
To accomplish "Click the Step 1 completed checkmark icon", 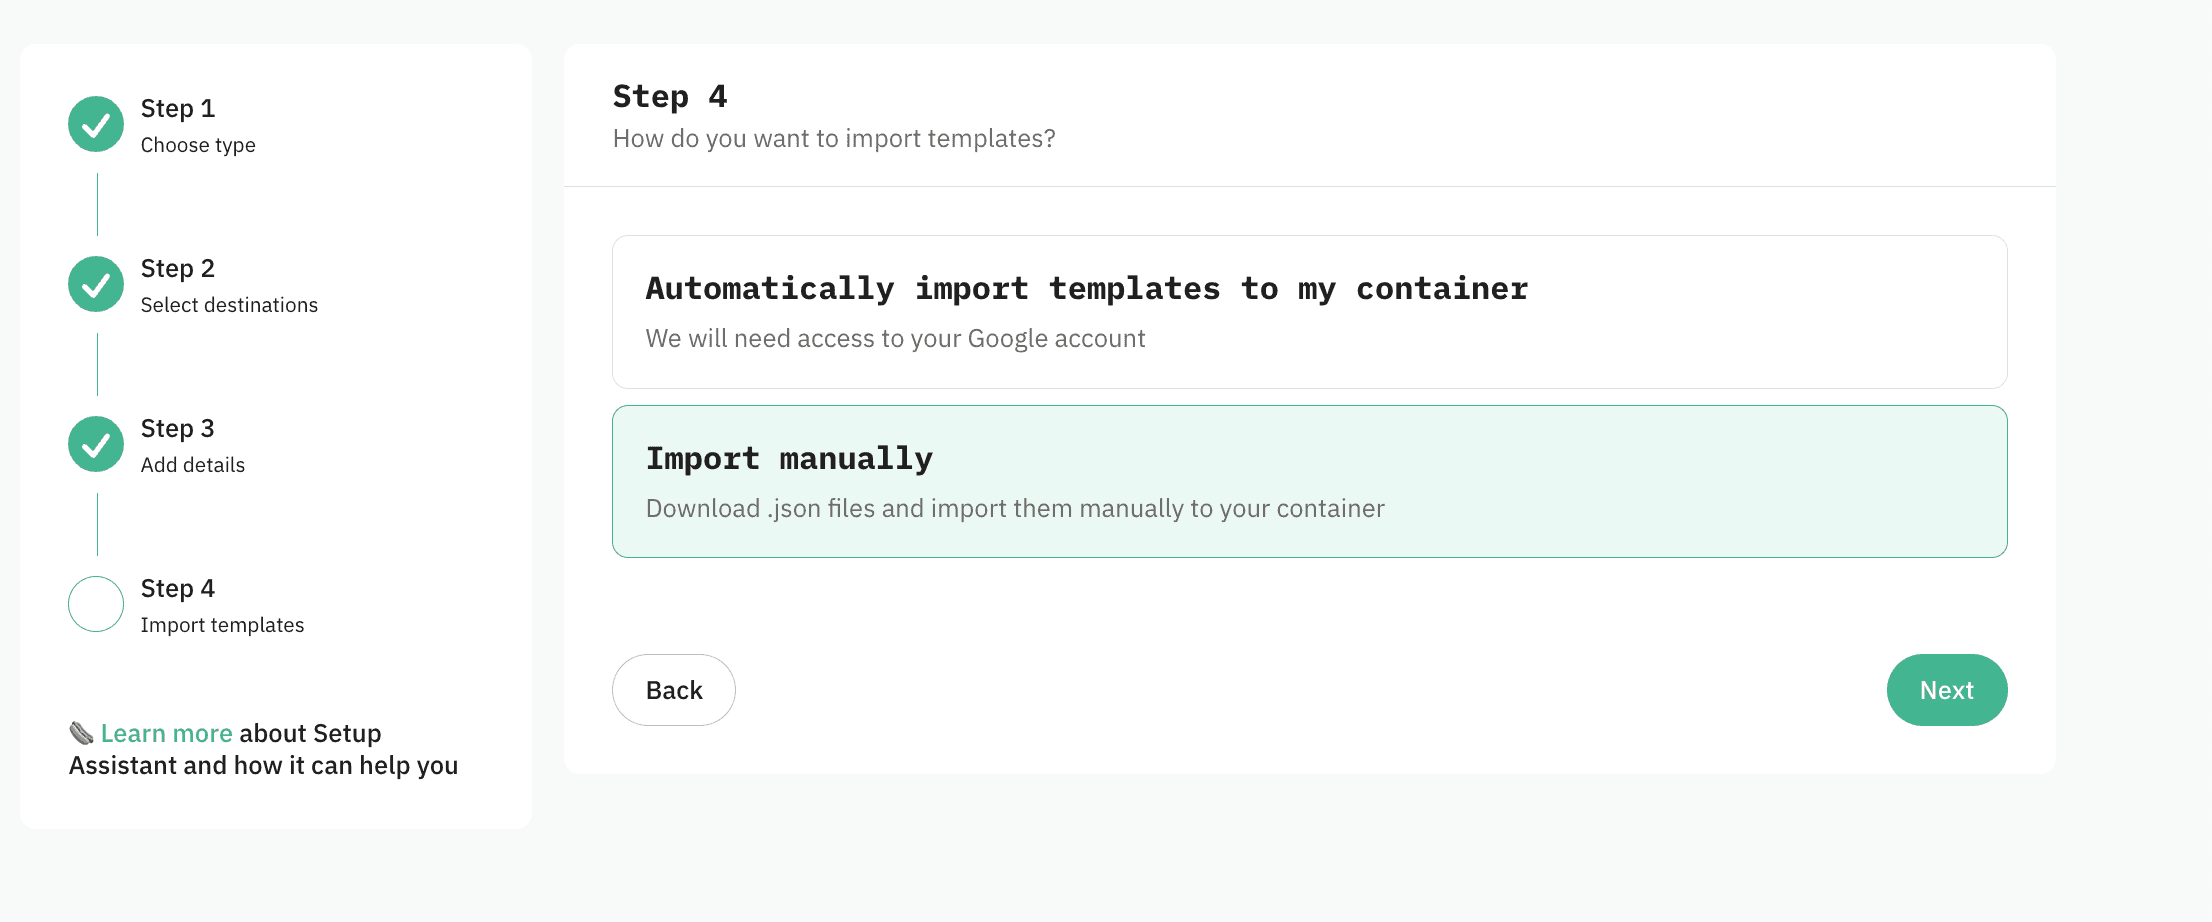I will coord(95,124).
